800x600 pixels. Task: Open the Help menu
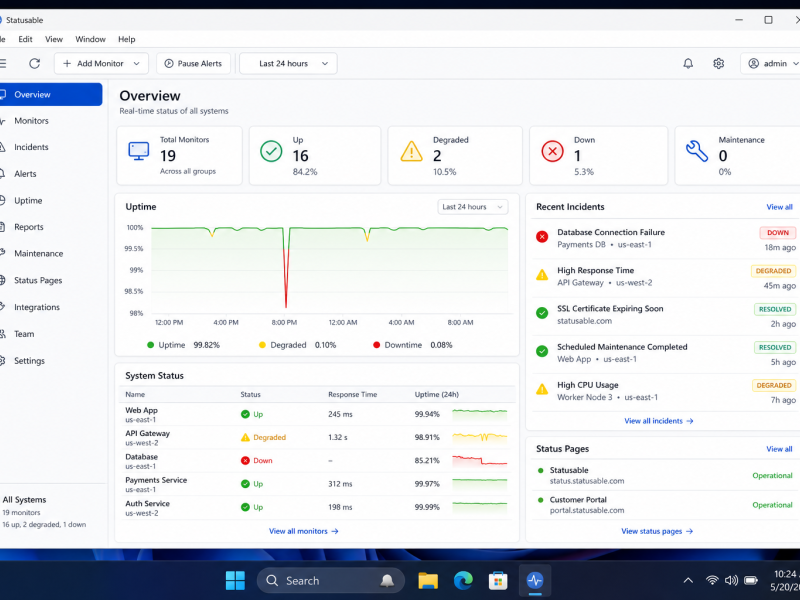(127, 39)
